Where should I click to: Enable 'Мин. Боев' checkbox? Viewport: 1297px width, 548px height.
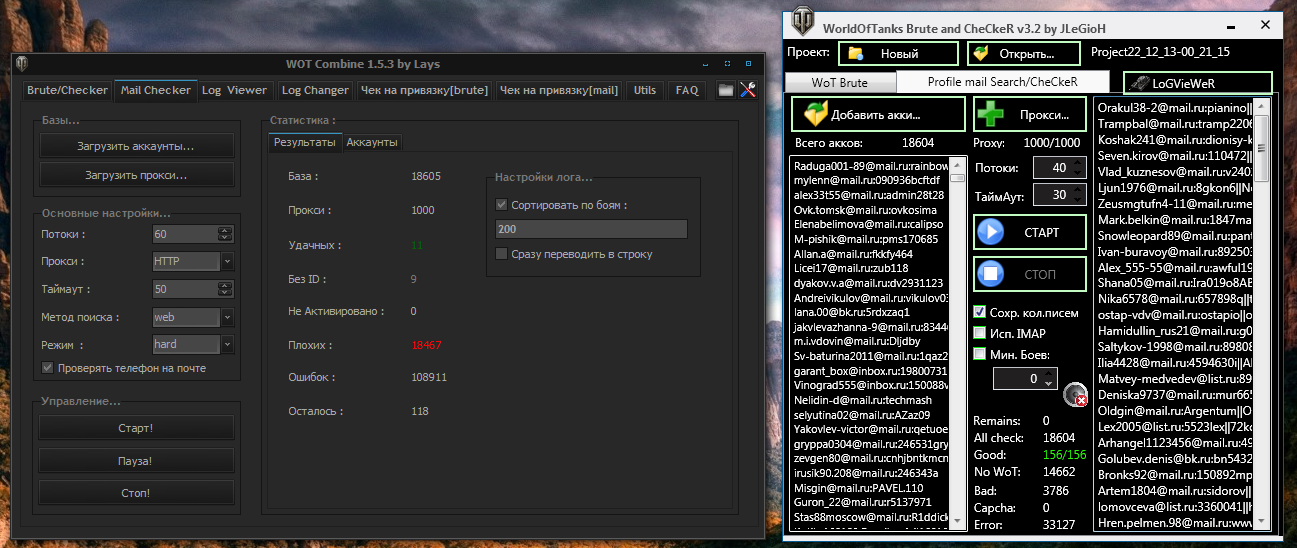coord(980,353)
